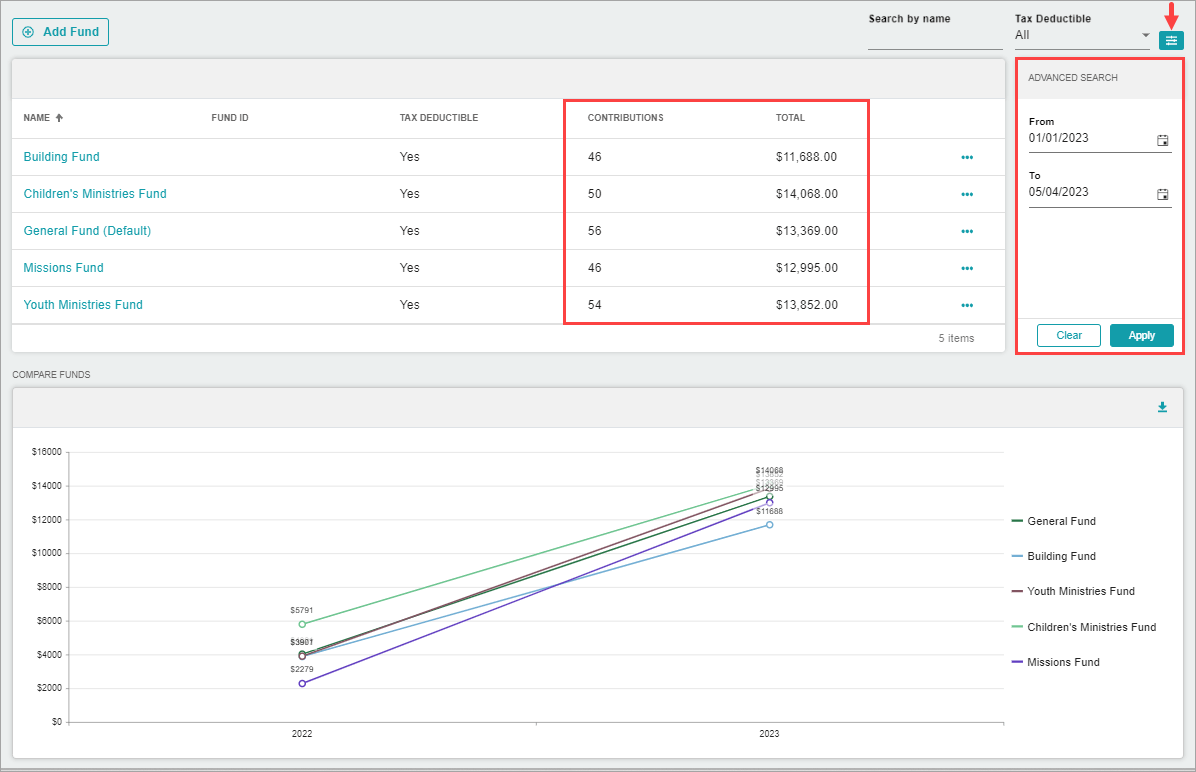This screenshot has height=772, width=1196.
Task: Open the Building Fund link
Action: (x=62, y=157)
